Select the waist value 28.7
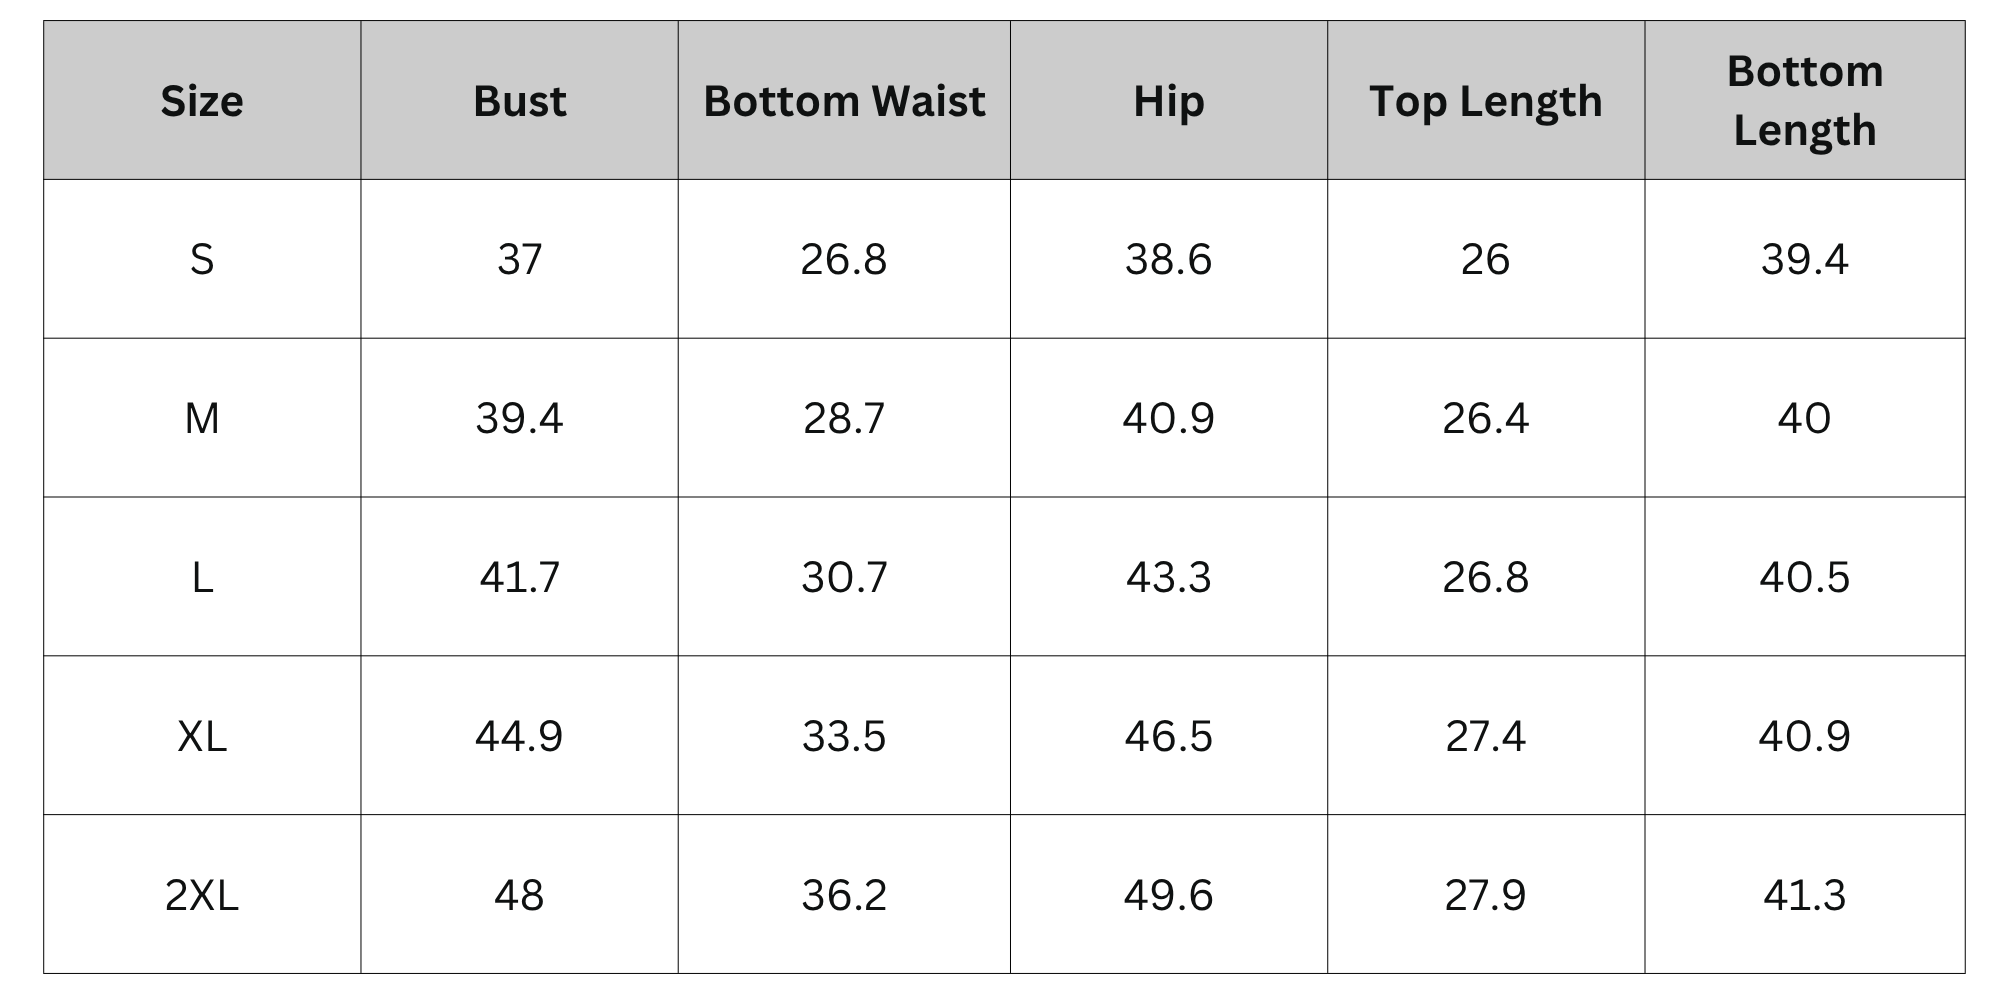Viewport: 2000px width, 1000px height. 844,418
